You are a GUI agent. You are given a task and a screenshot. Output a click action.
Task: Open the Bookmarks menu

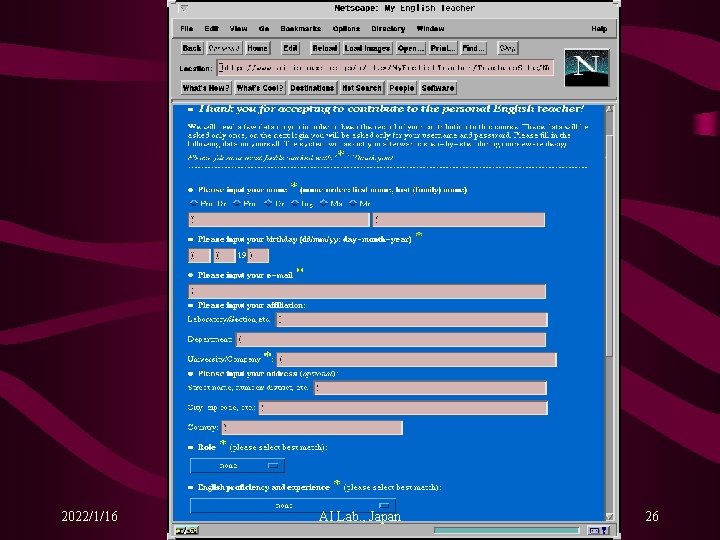(x=301, y=28)
